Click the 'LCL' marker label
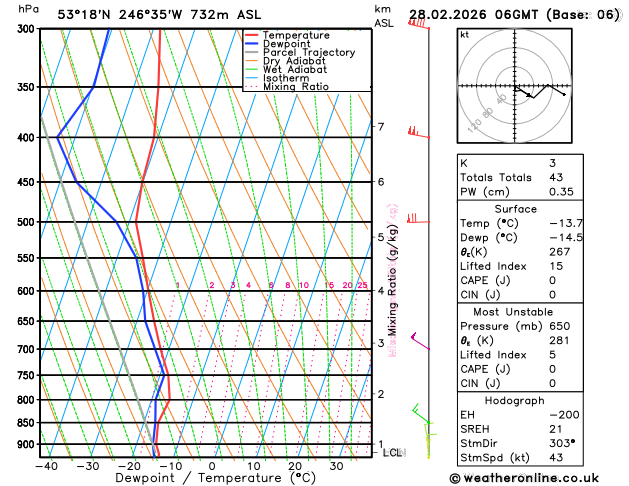Image resolution: width=629 pixels, height=486 pixels. [393, 453]
